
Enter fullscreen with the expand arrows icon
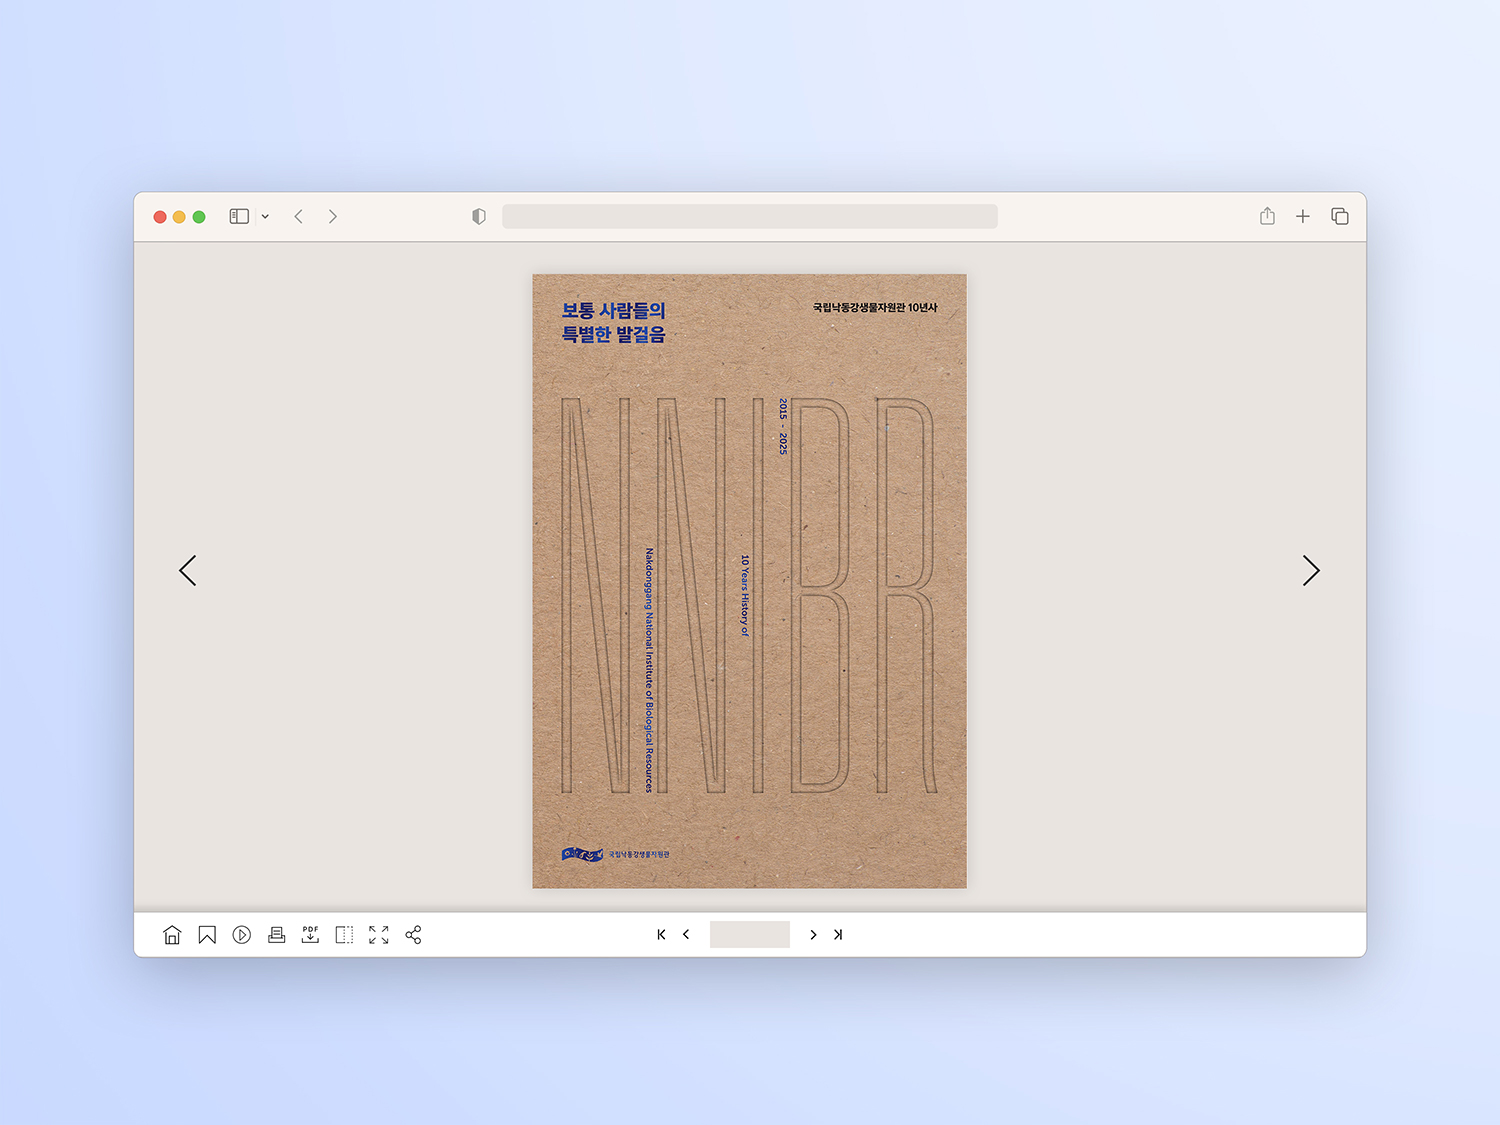pyautogui.click(x=379, y=935)
